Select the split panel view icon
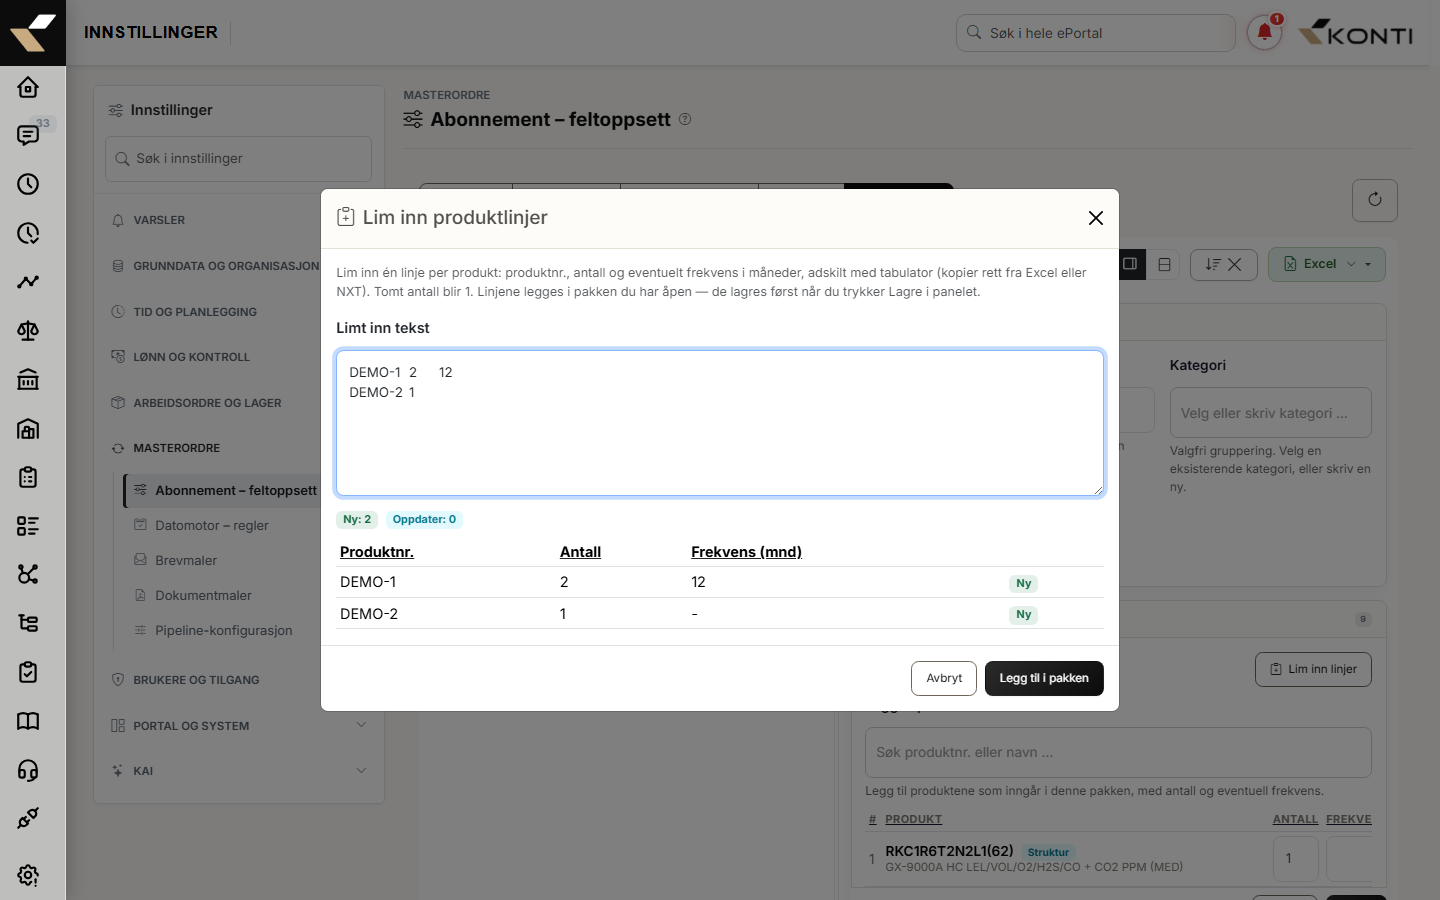The width and height of the screenshot is (1440, 900). [1130, 264]
